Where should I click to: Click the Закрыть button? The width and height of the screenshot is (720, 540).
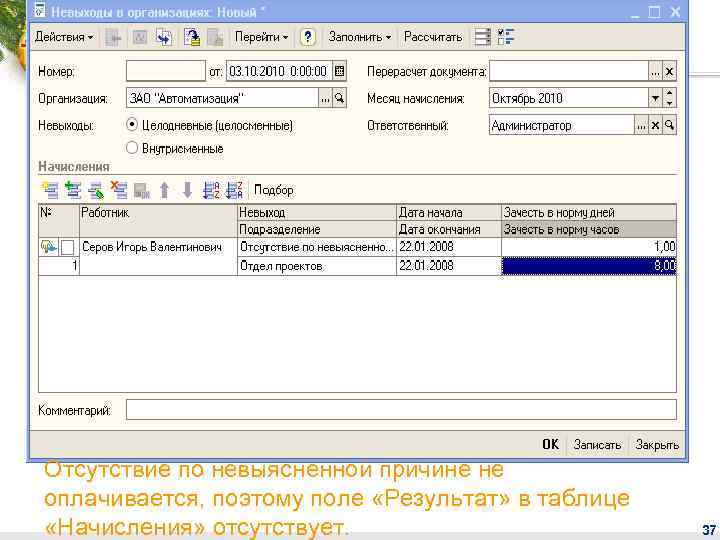[x=657, y=444]
